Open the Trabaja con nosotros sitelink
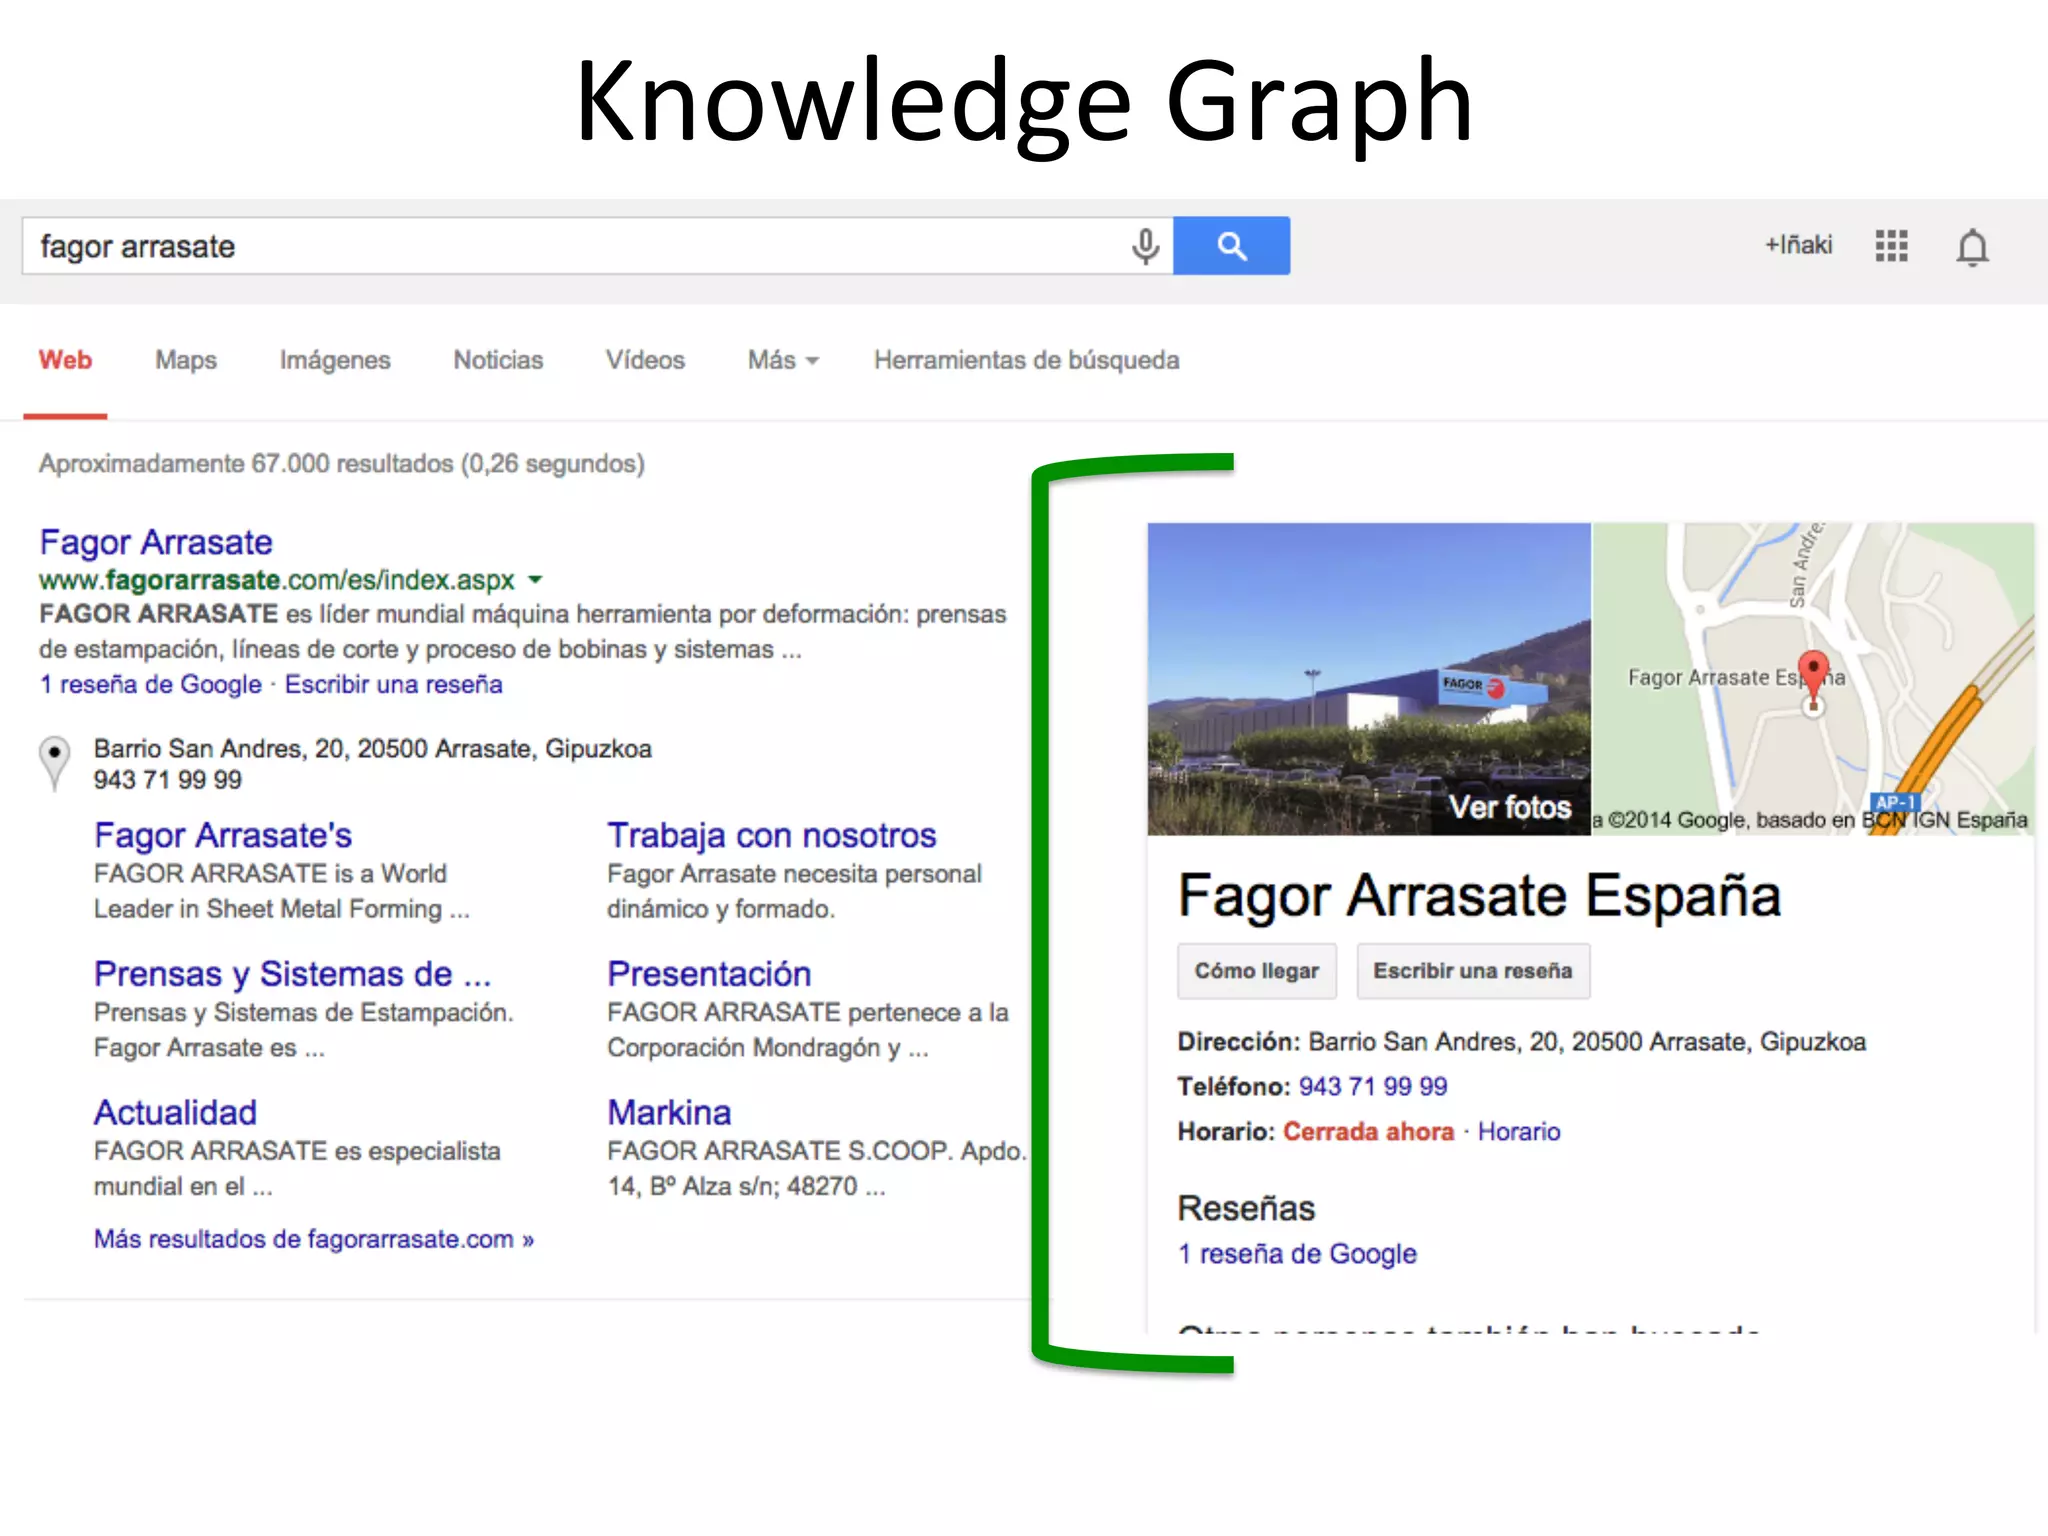The image size is (2048, 1536). [x=771, y=835]
